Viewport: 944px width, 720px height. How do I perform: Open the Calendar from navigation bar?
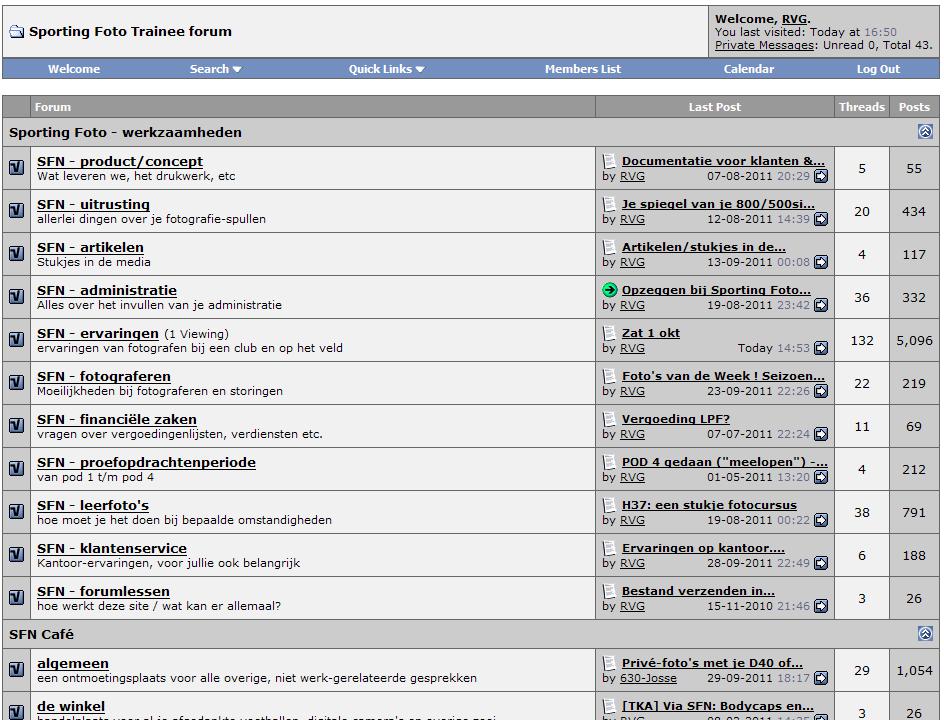tap(748, 69)
